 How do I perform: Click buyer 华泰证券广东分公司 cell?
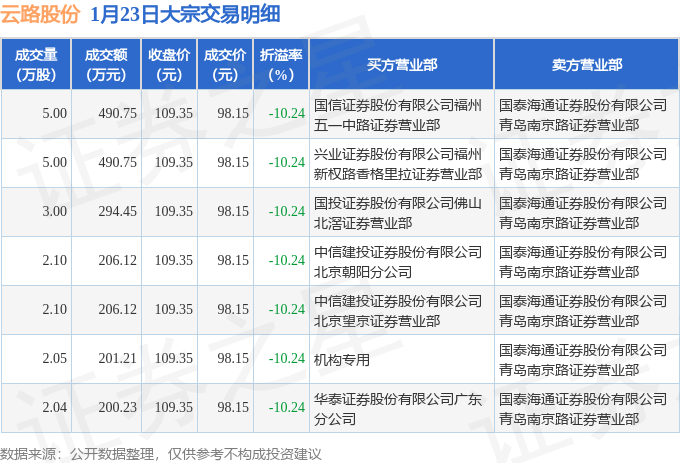click(x=402, y=408)
